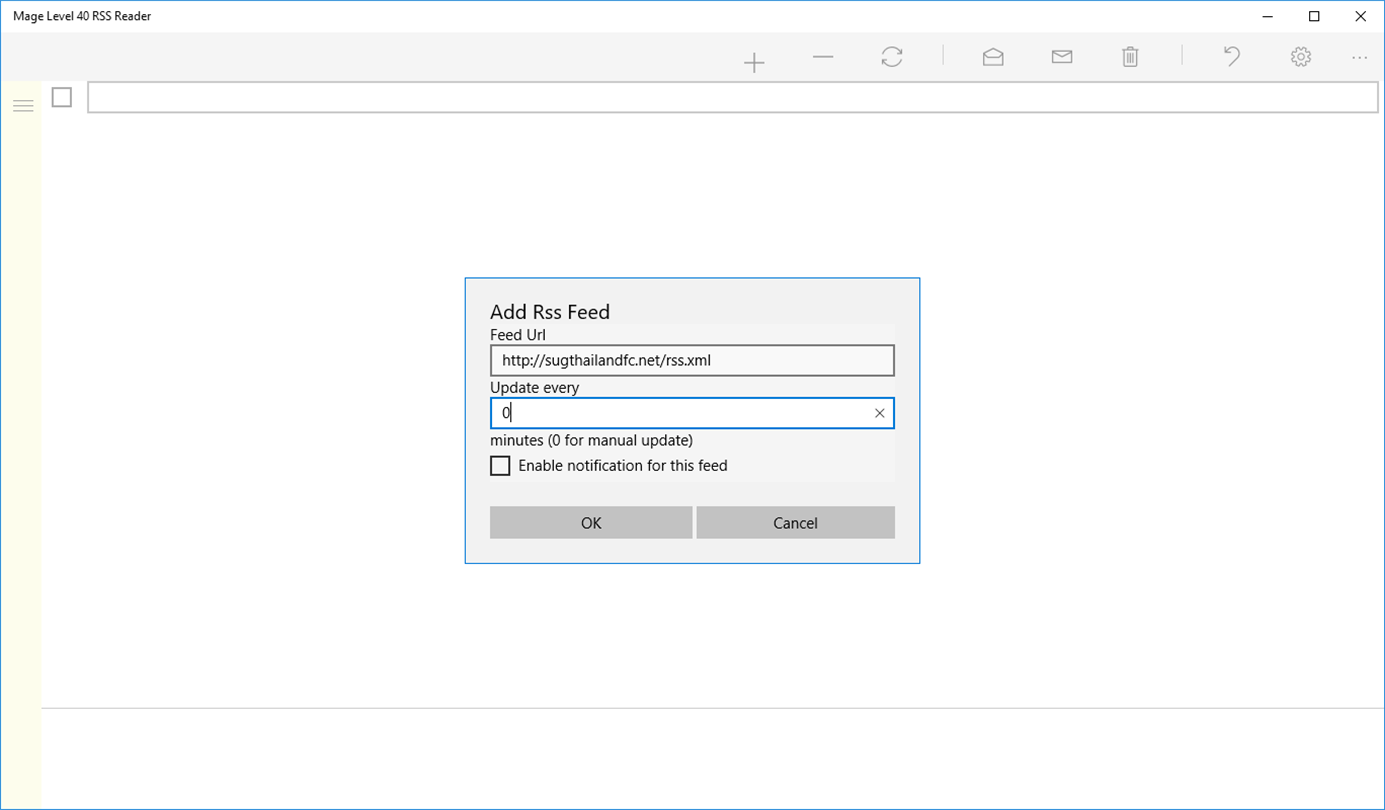Viewport: 1385px width, 810px height.
Task: Maximize the RSS Reader window
Action: (x=1314, y=16)
